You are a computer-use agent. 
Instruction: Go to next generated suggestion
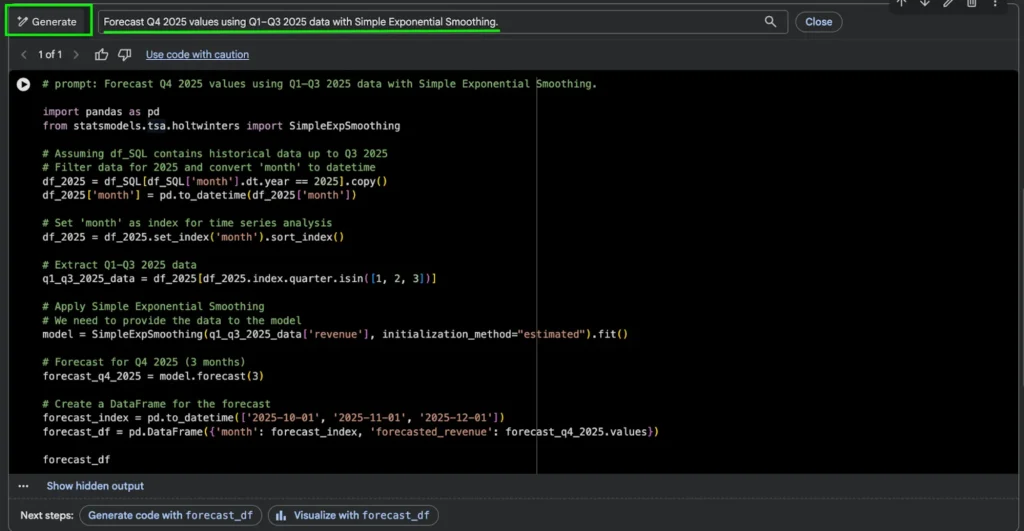click(76, 54)
